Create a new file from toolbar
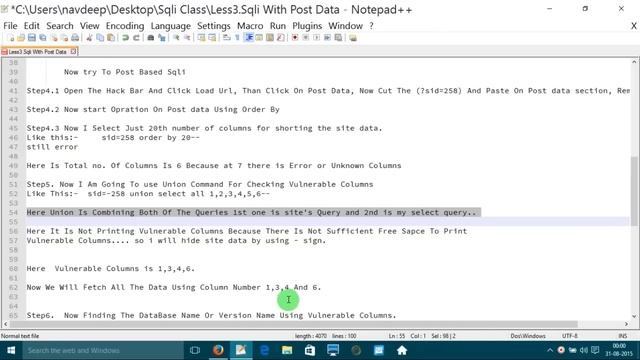 pos(11,38)
